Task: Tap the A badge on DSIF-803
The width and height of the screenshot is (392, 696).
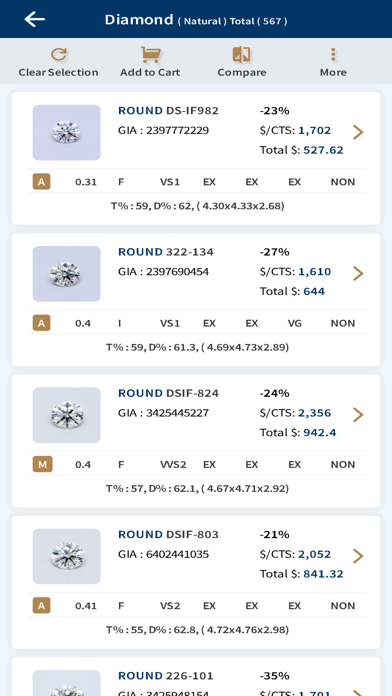Action: [x=41, y=605]
